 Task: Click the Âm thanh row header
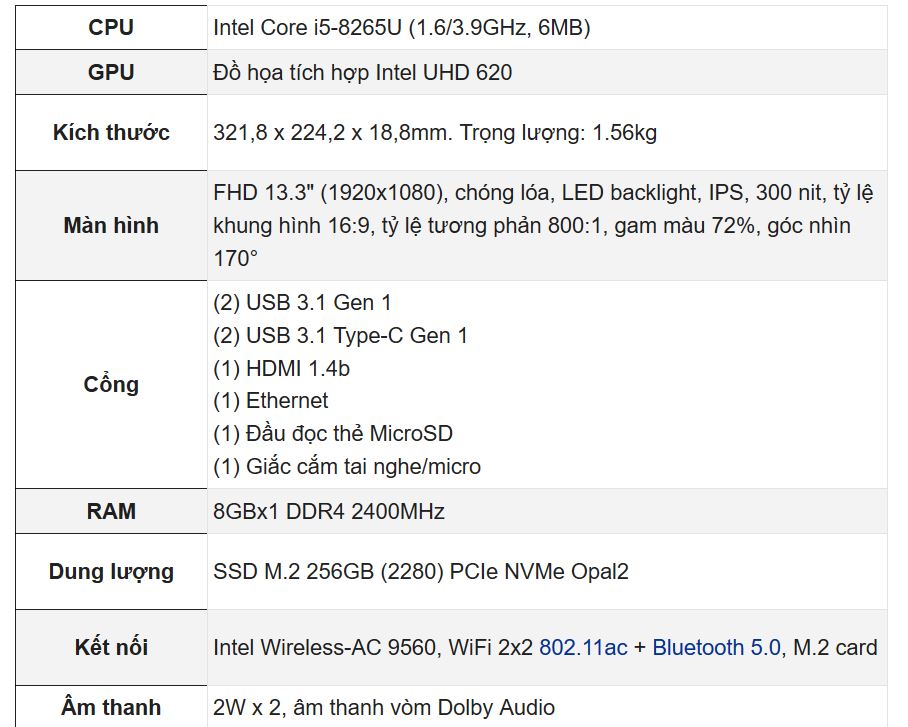(111, 708)
